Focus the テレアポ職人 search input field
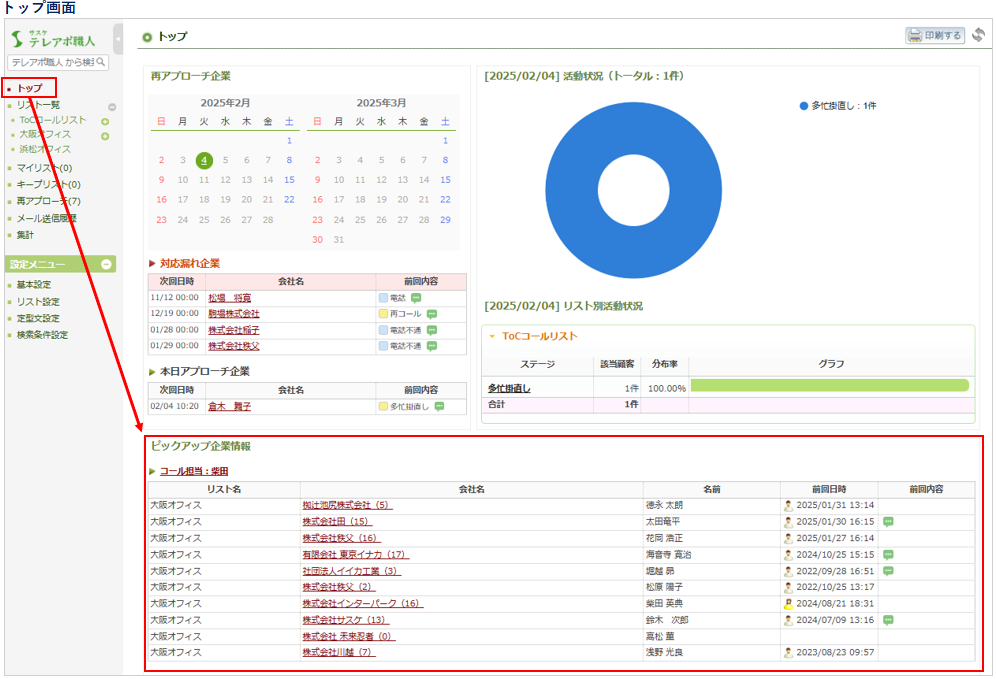996x679 pixels. click(58, 62)
